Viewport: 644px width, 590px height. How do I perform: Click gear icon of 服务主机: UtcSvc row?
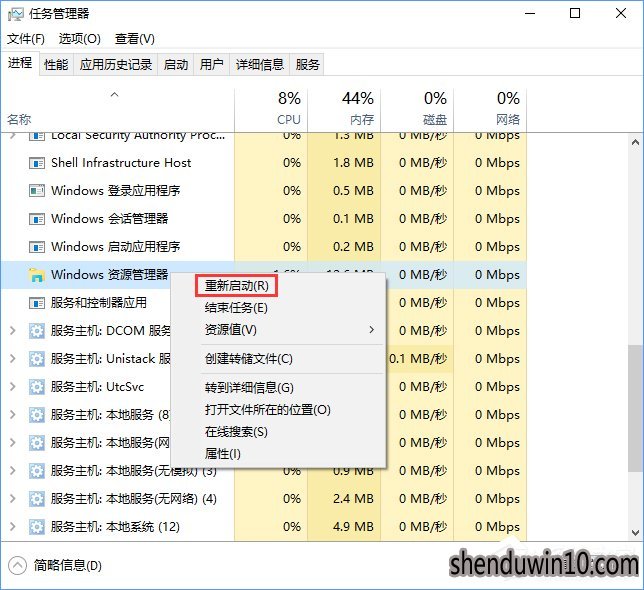pyautogui.click(x=37, y=387)
